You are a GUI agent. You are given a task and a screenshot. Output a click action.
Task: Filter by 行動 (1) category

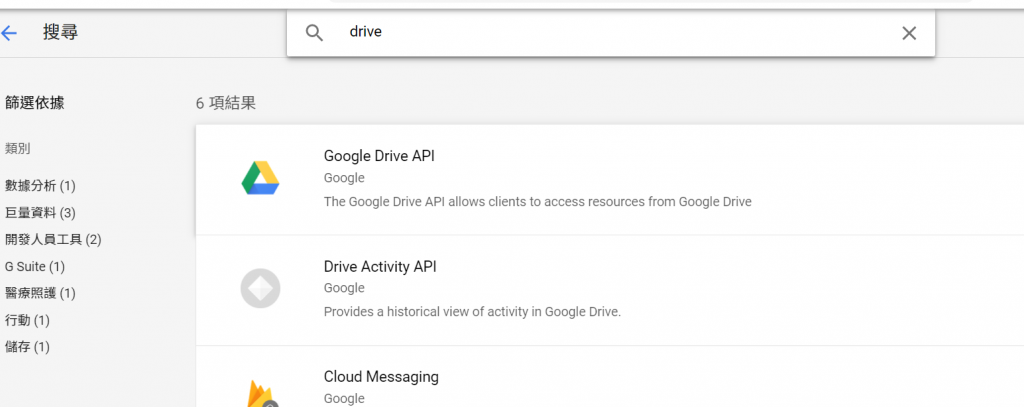pyautogui.click(x=27, y=320)
